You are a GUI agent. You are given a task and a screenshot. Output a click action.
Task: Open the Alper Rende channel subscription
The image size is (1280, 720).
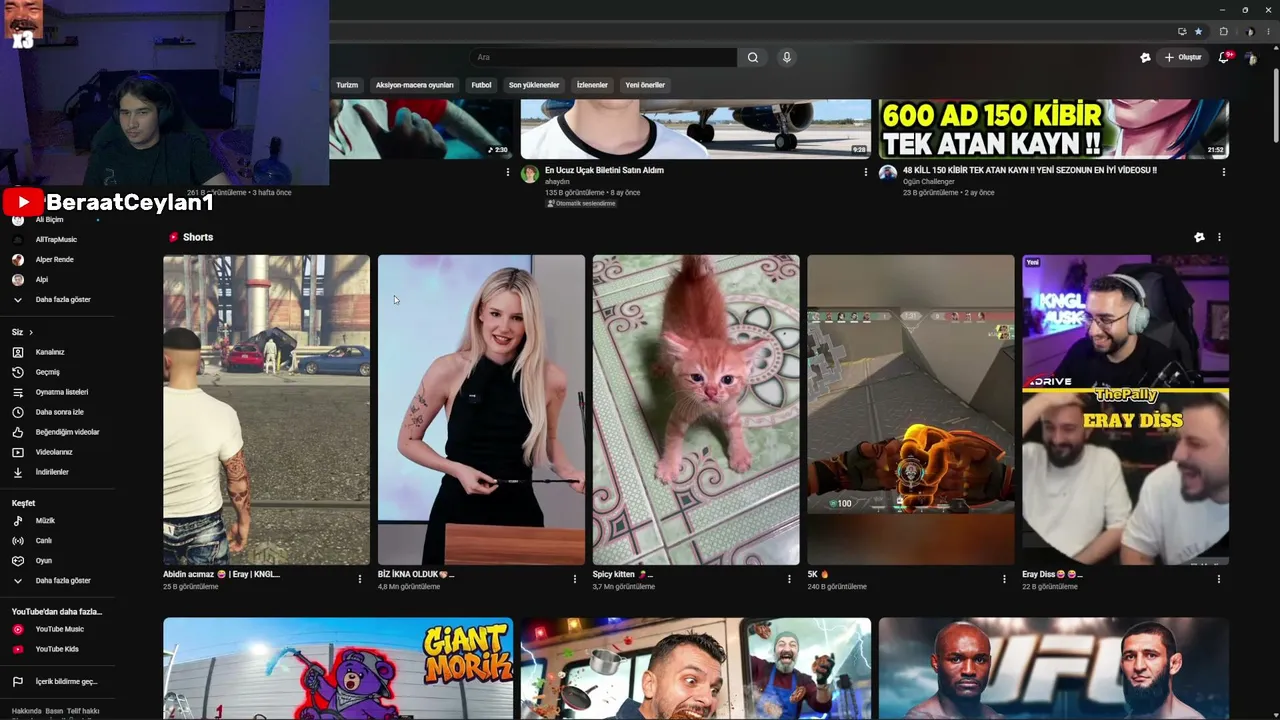pyautogui.click(x=57, y=260)
